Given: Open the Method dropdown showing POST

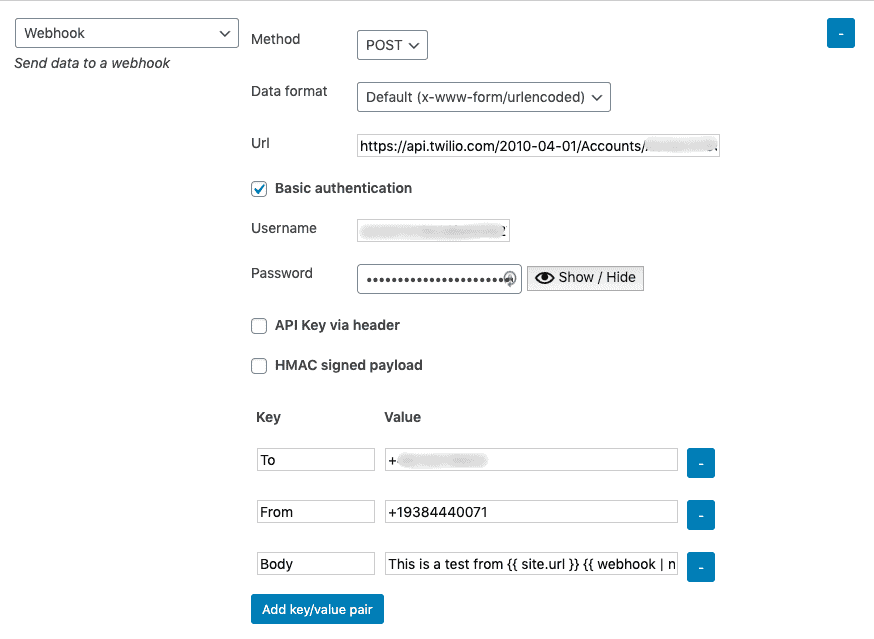Looking at the screenshot, I should pyautogui.click(x=392, y=45).
